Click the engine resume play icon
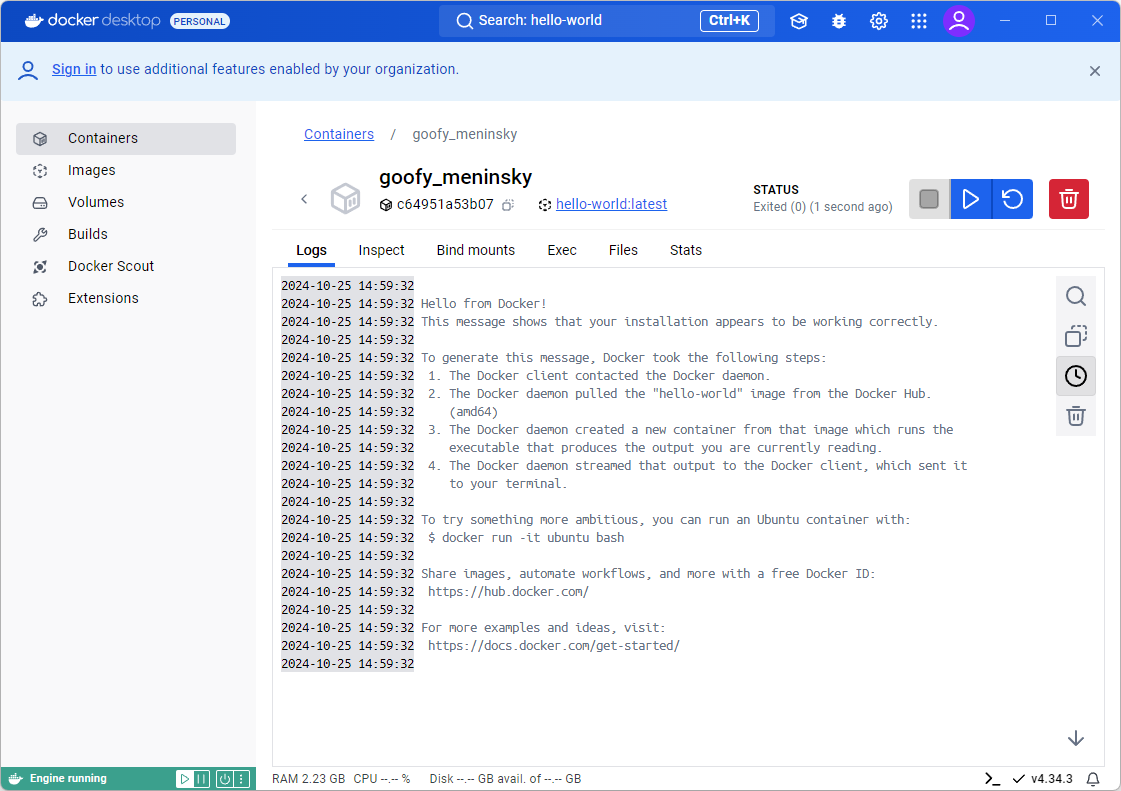Image resolution: width=1121 pixels, height=791 pixels. point(184,779)
